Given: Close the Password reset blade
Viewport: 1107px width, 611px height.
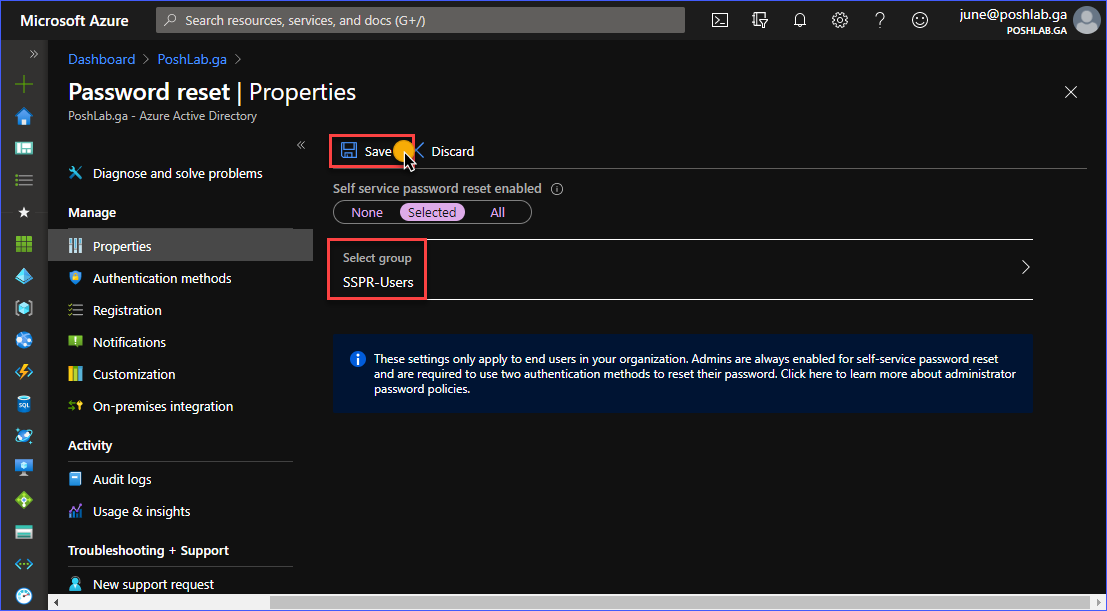Looking at the screenshot, I should coord(1071,92).
